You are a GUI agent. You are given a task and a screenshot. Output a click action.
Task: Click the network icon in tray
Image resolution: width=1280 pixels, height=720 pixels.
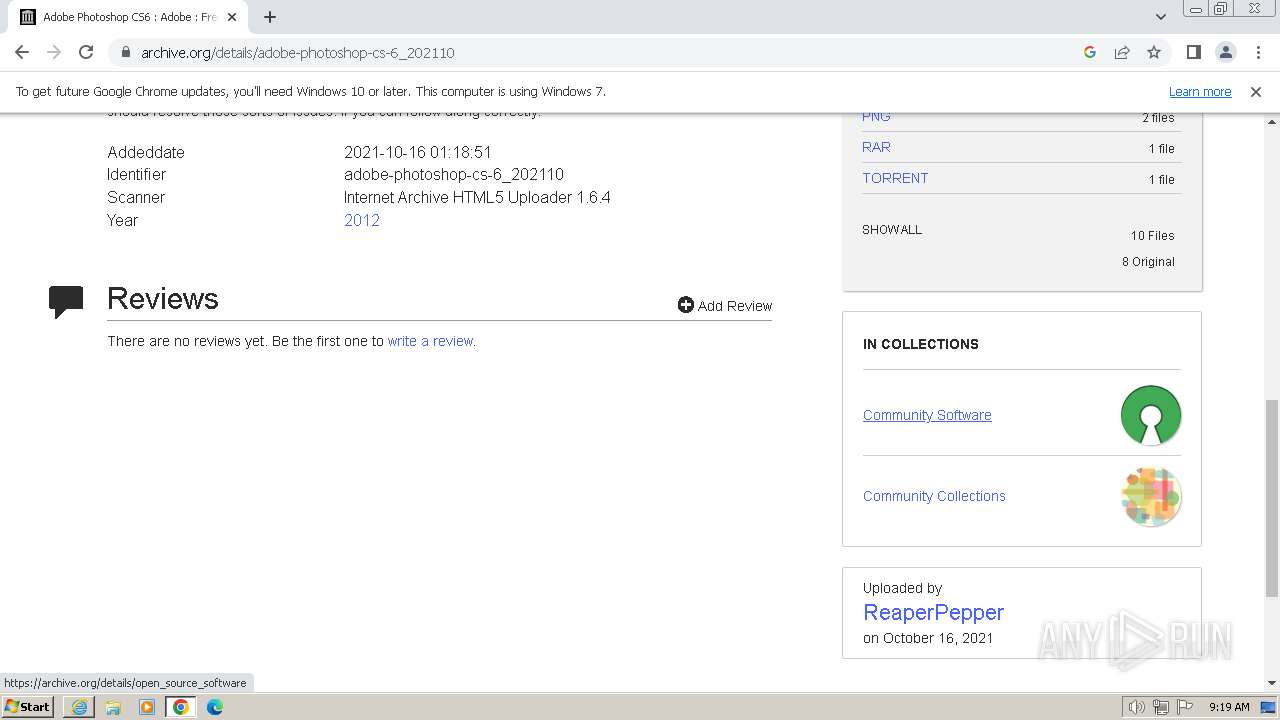tap(1161, 707)
